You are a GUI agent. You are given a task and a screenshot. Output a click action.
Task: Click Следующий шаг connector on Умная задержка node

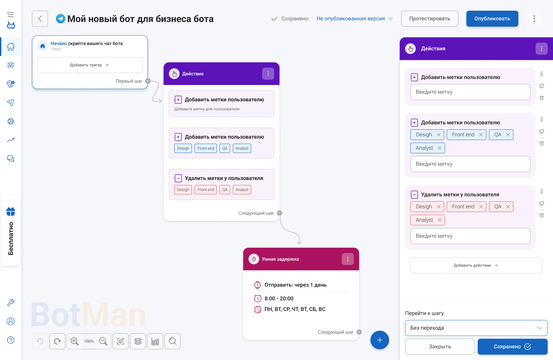click(359, 332)
